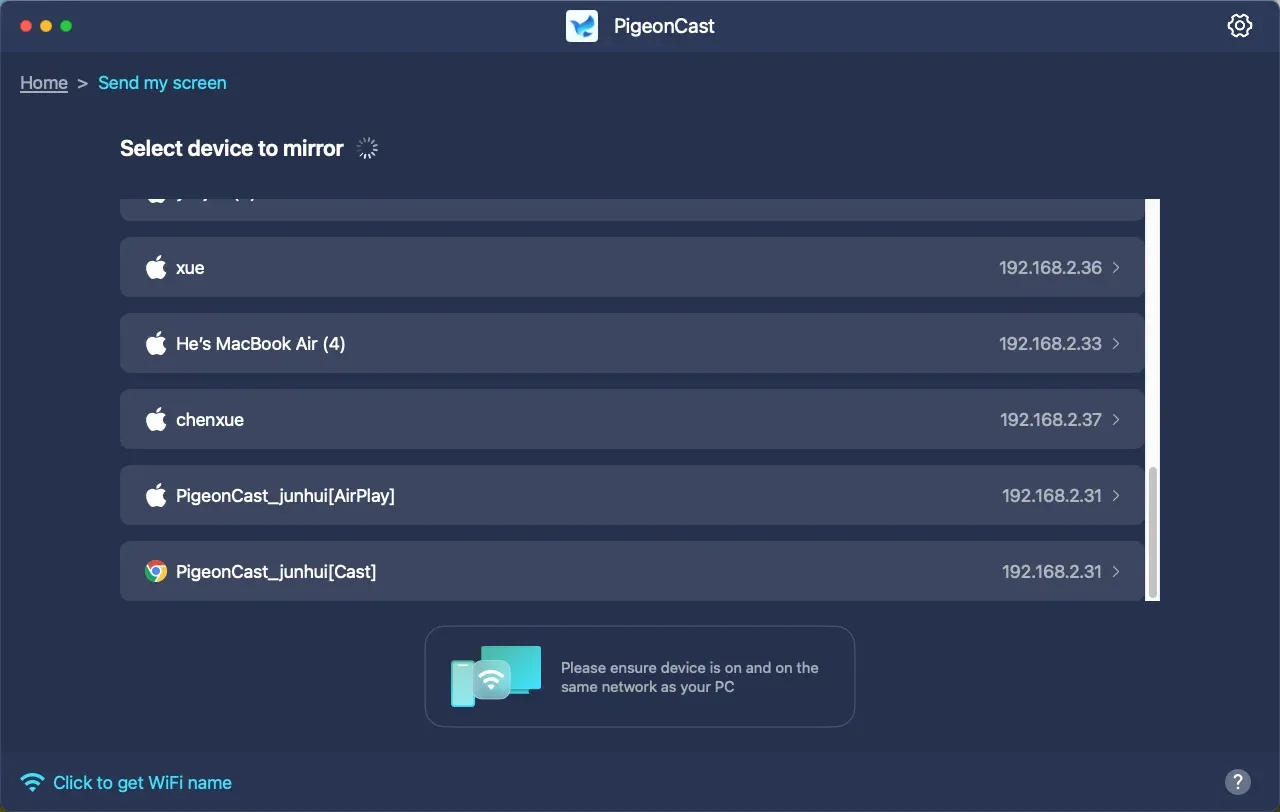The width and height of the screenshot is (1280, 812).
Task: Open chevron on the Cast device row
Action: tap(1116, 572)
